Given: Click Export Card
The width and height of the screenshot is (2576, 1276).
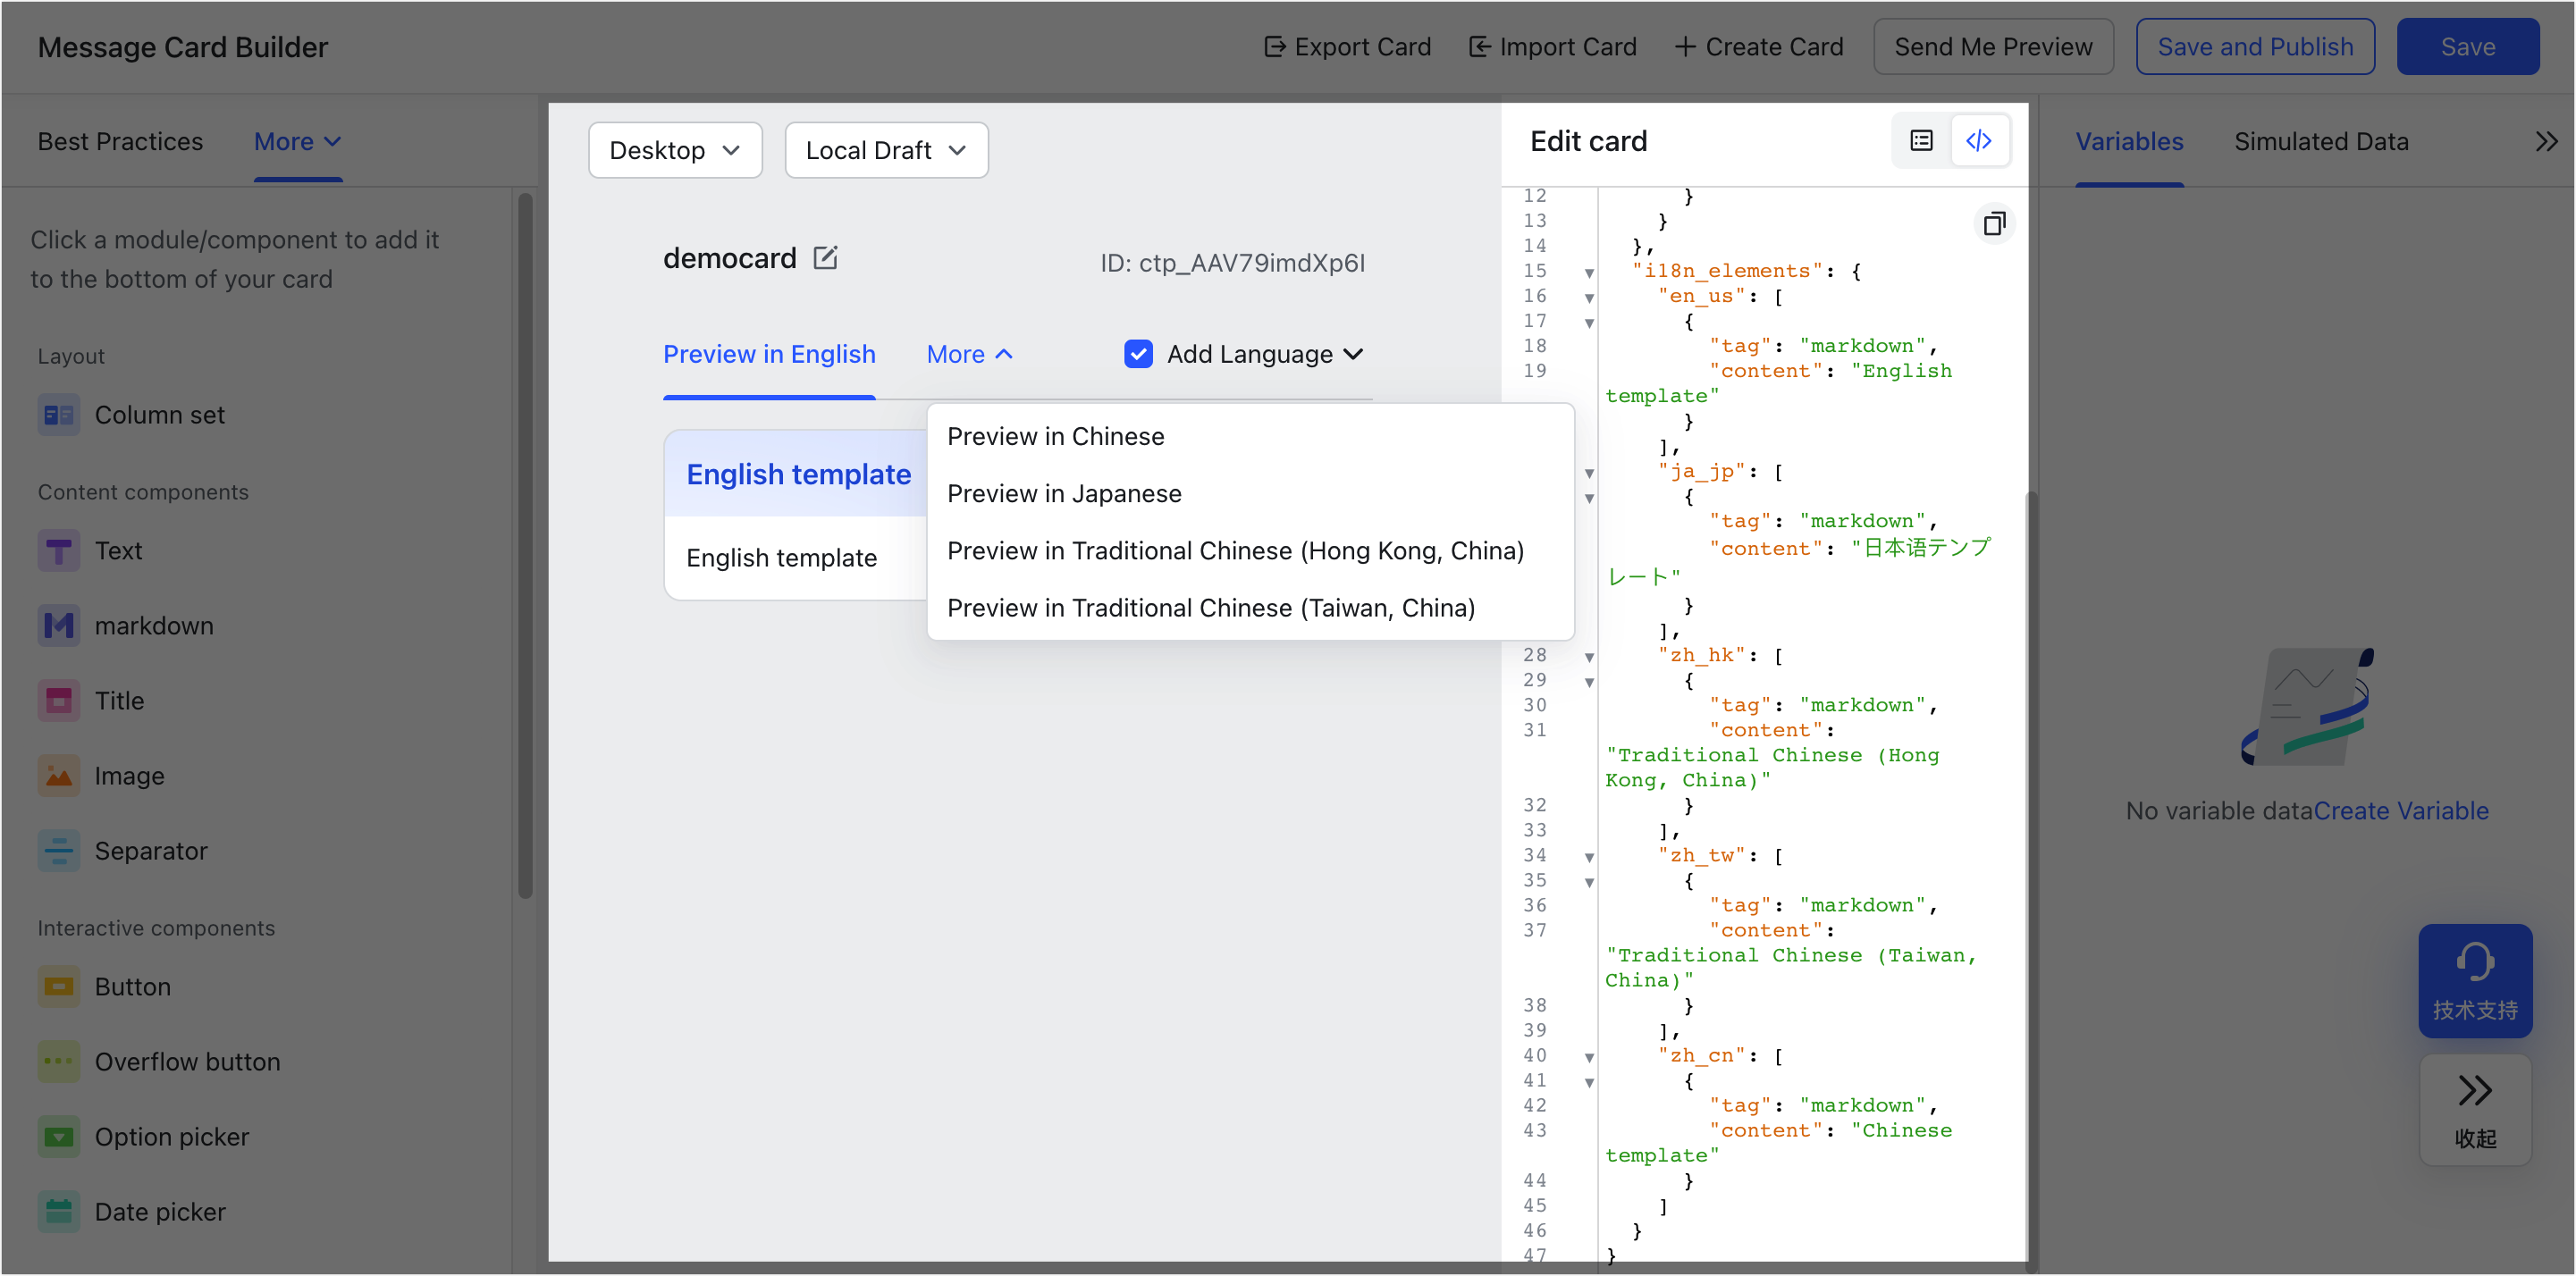Looking at the screenshot, I should [1347, 47].
